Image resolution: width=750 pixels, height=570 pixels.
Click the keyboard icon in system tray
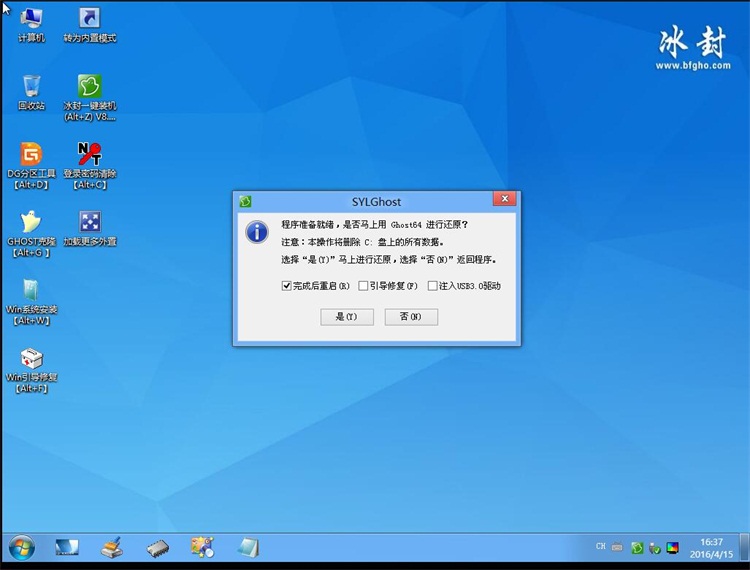tap(618, 547)
